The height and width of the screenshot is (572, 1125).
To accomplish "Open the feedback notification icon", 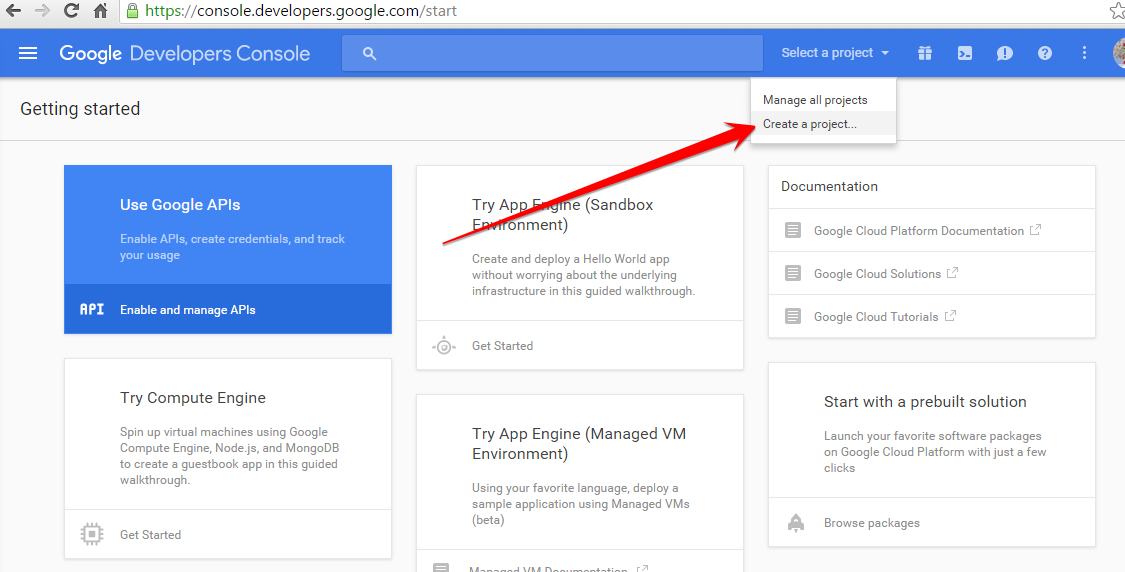I will [x=1004, y=53].
